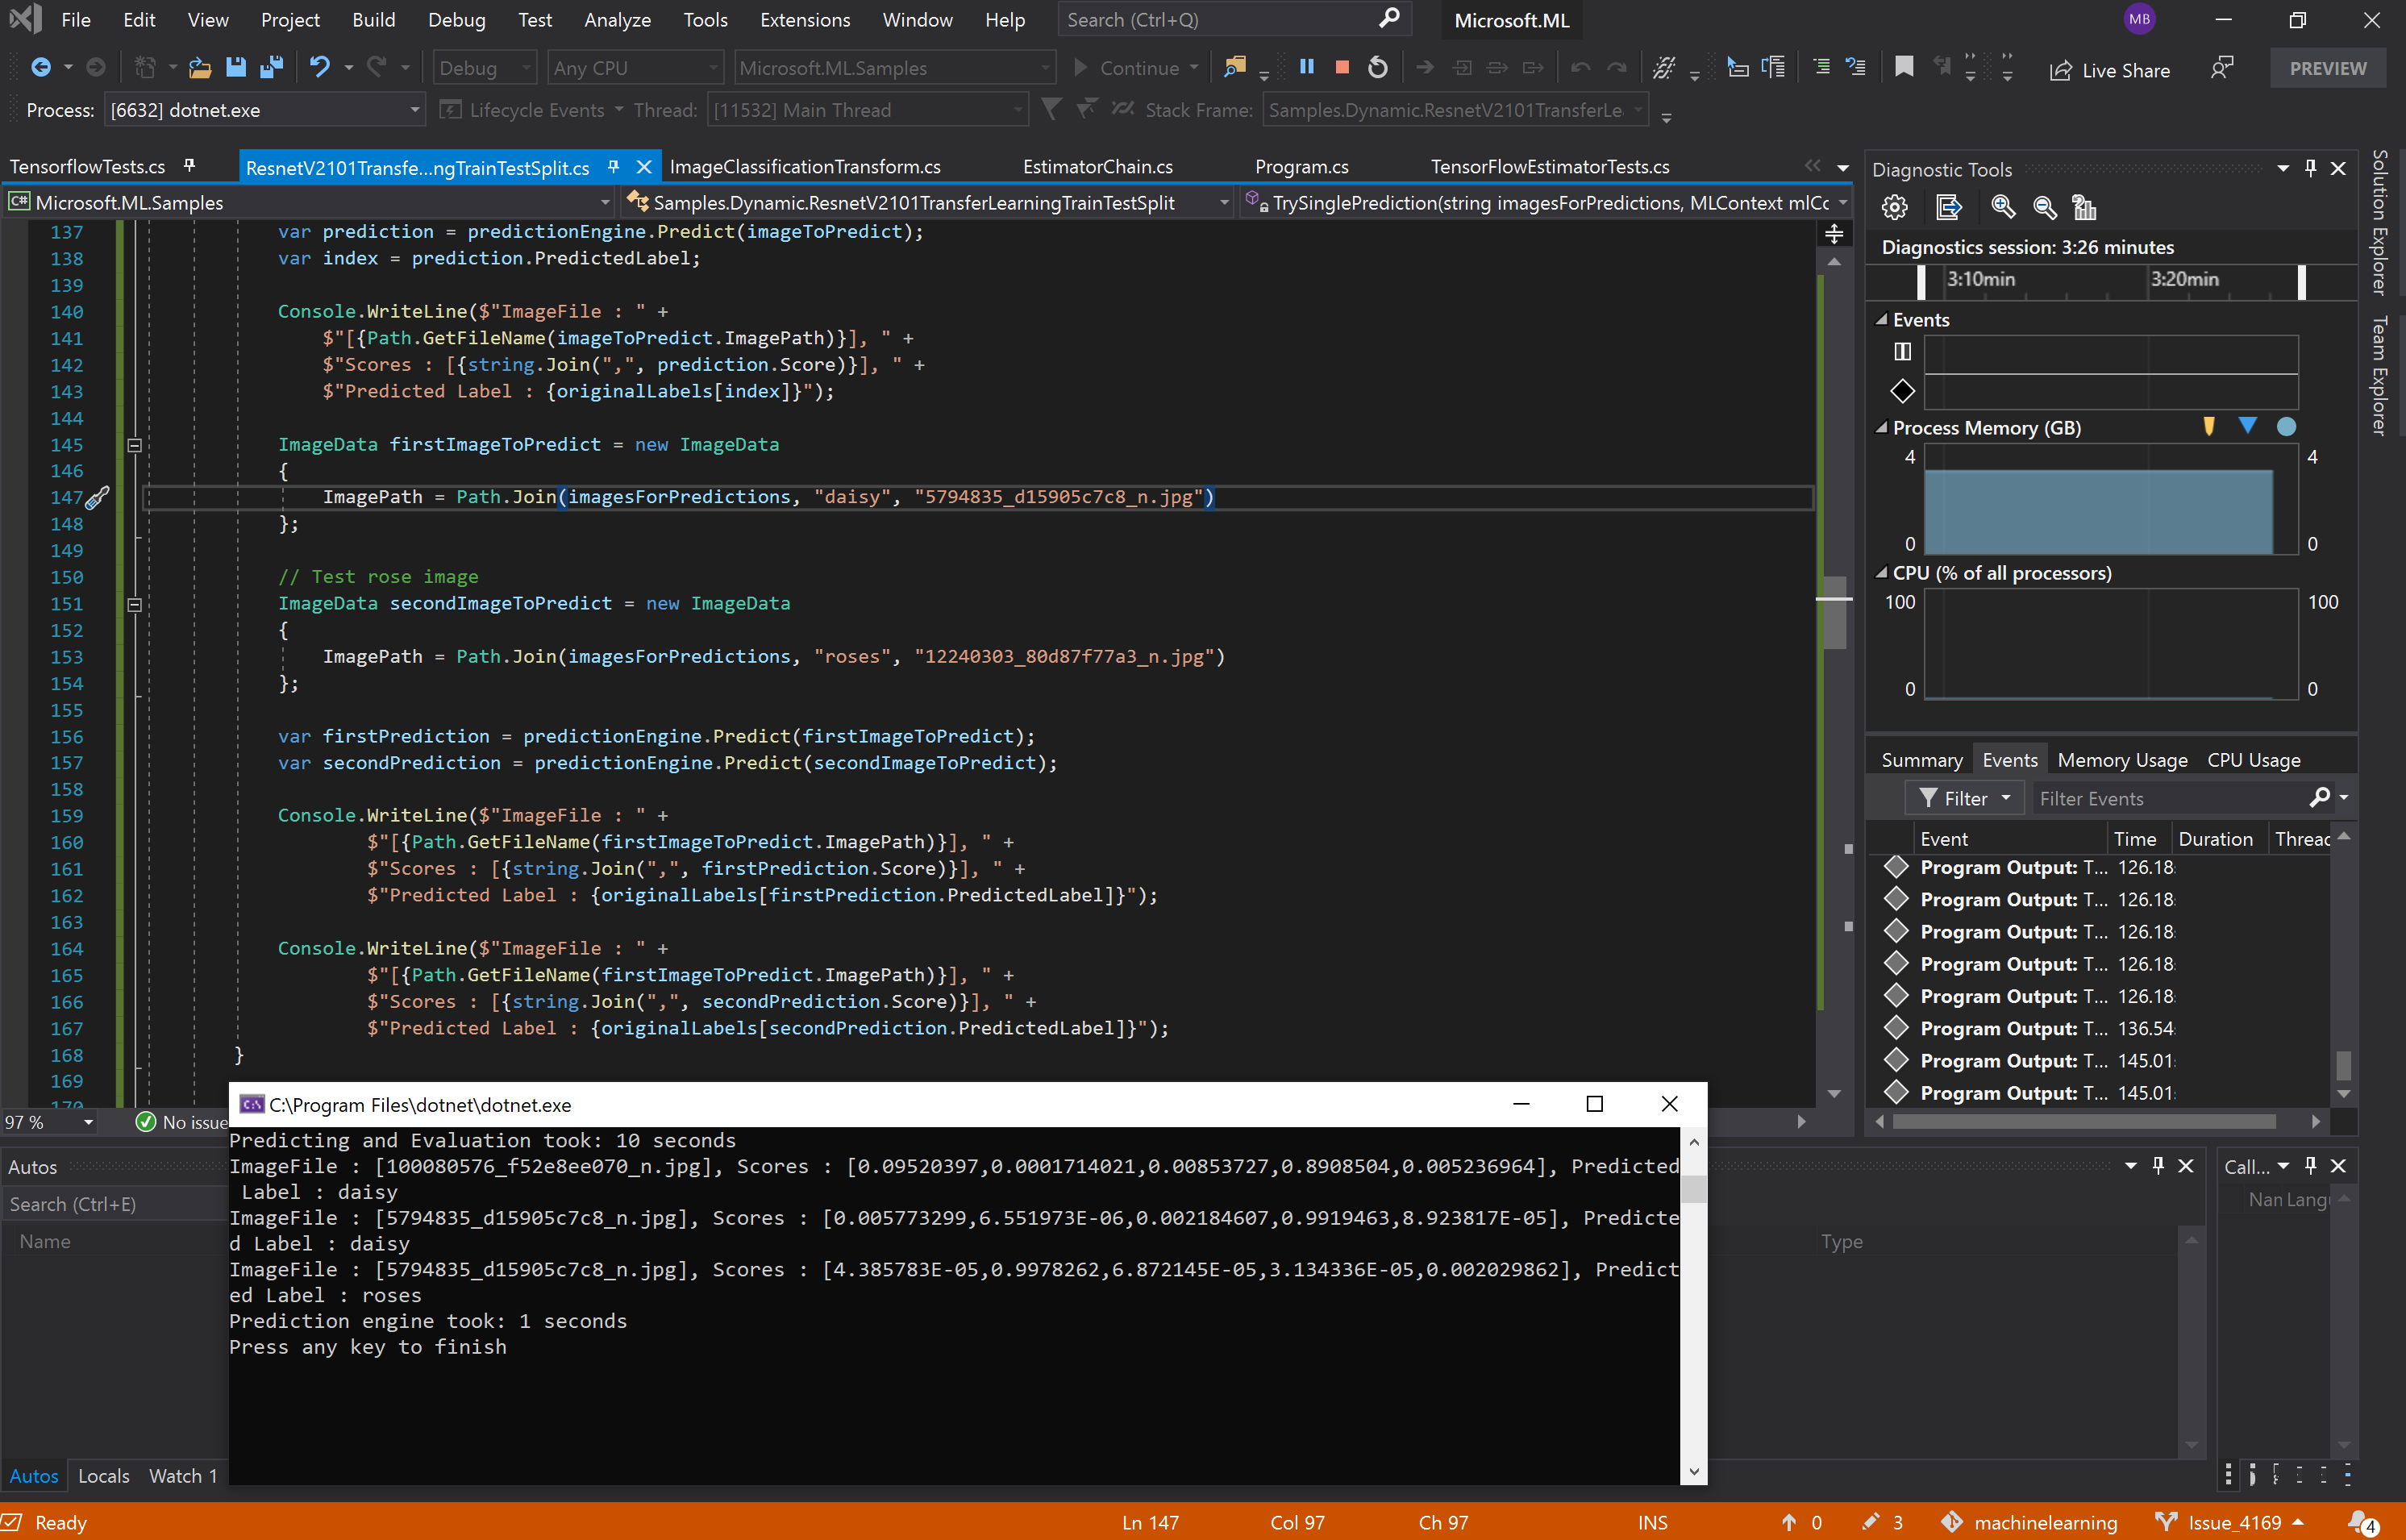Restart the debugging session
Viewport: 2406px width, 1540px height.
point(1378,67)
